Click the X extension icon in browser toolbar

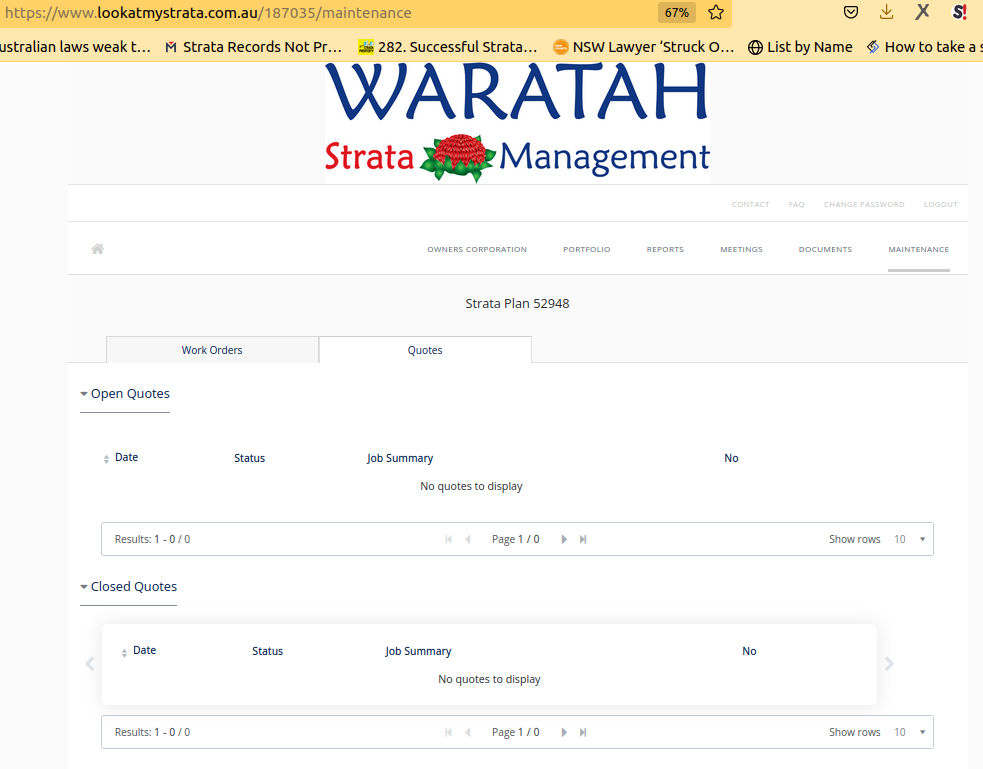(x=922, y=12)
